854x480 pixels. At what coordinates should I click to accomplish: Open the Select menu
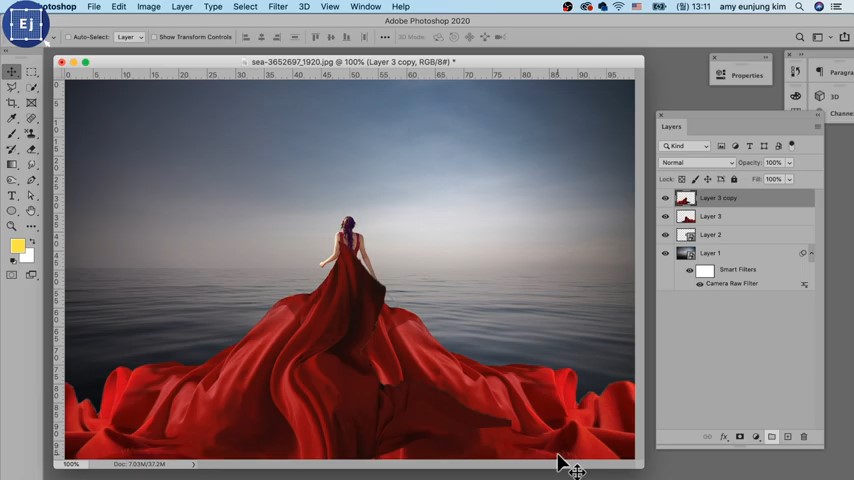tap(245, 7)
